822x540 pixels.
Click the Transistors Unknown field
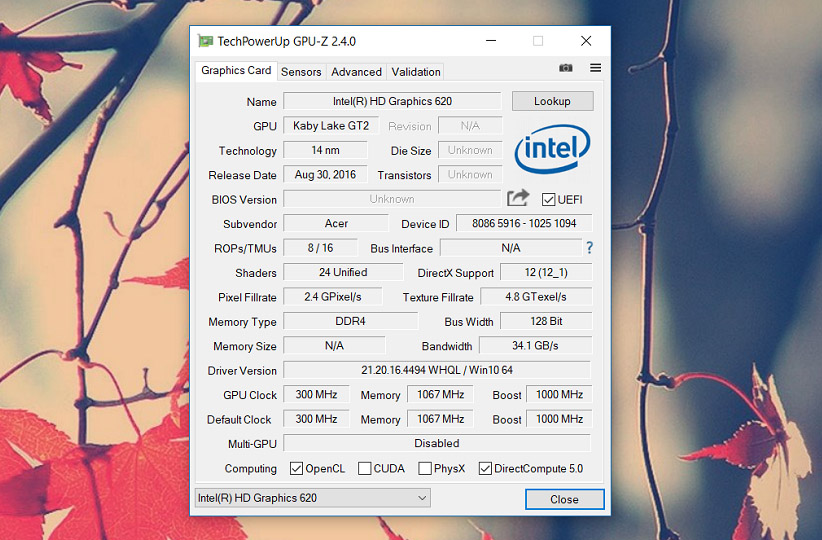point(470,175)
